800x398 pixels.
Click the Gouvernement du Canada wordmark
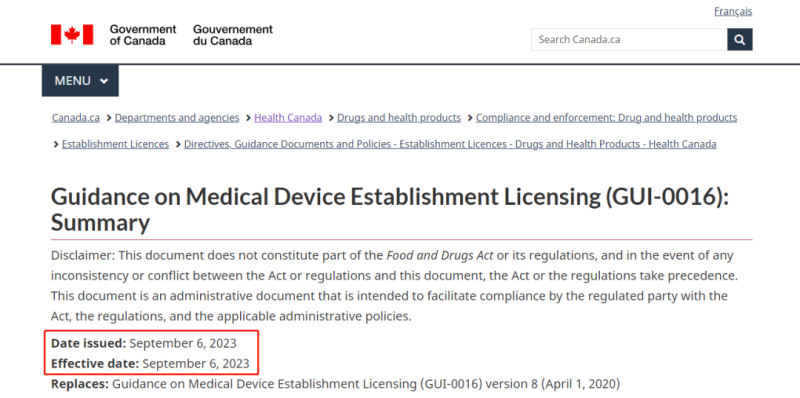pyautogui.click(x=233, y=35)
